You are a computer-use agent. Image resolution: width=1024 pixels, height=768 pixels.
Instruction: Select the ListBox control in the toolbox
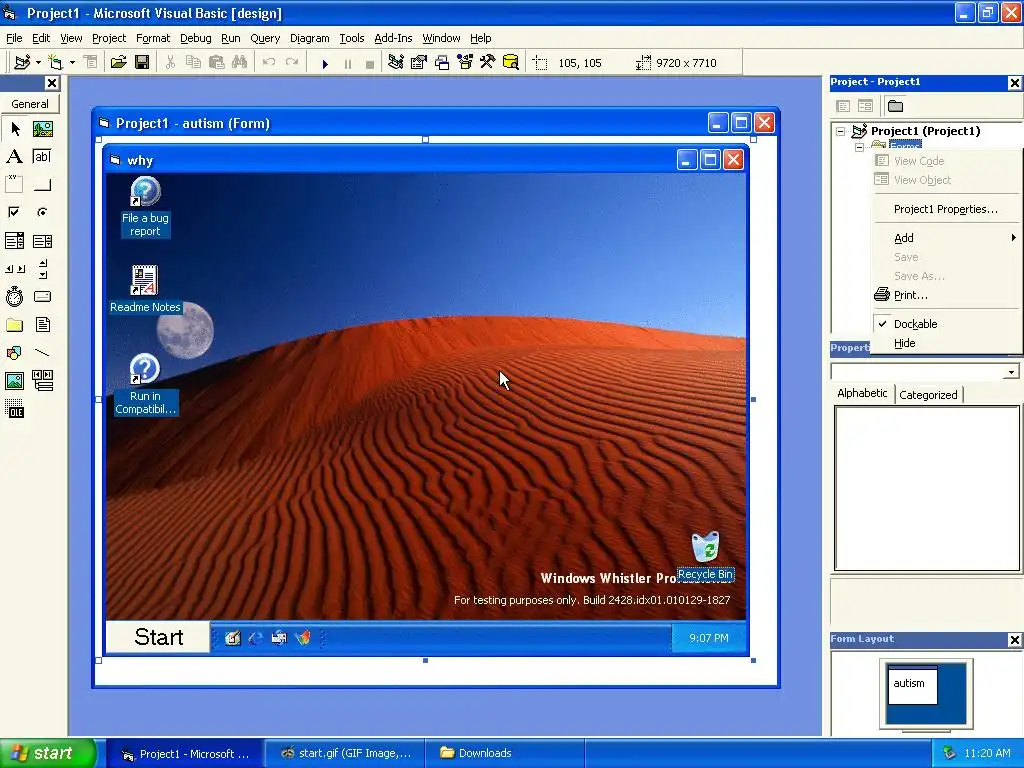coord(42,241)
